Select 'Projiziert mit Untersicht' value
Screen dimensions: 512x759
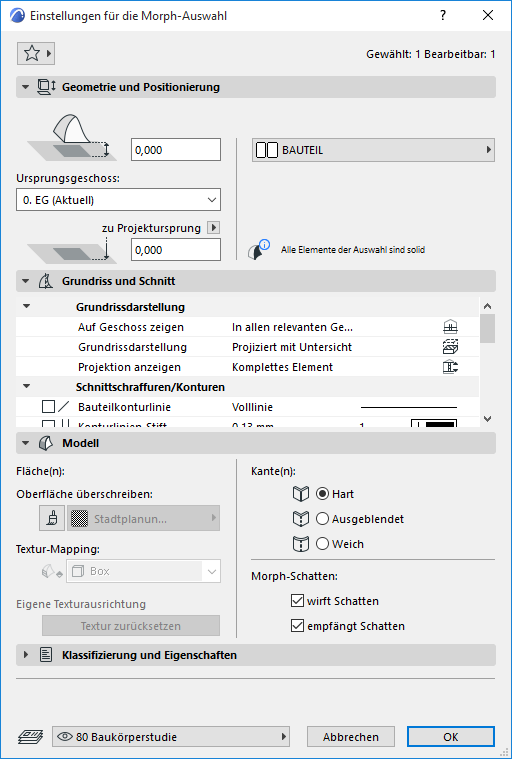pos(292,347)
